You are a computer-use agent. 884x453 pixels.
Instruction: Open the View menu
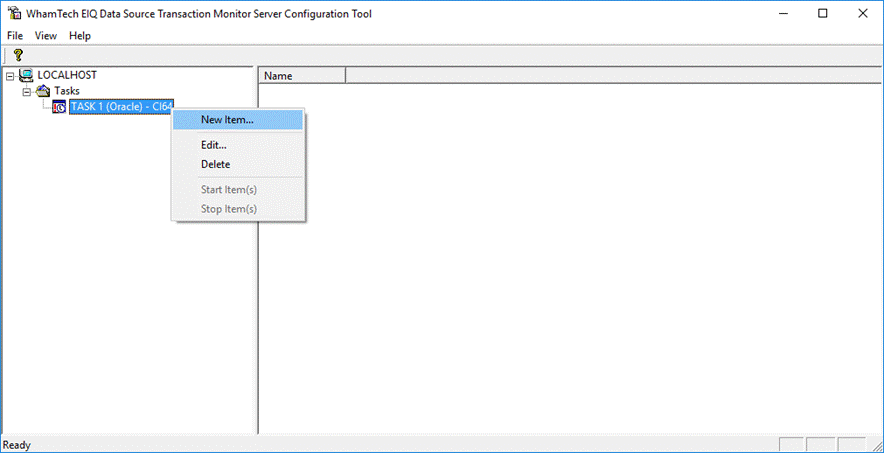(46, 35)
